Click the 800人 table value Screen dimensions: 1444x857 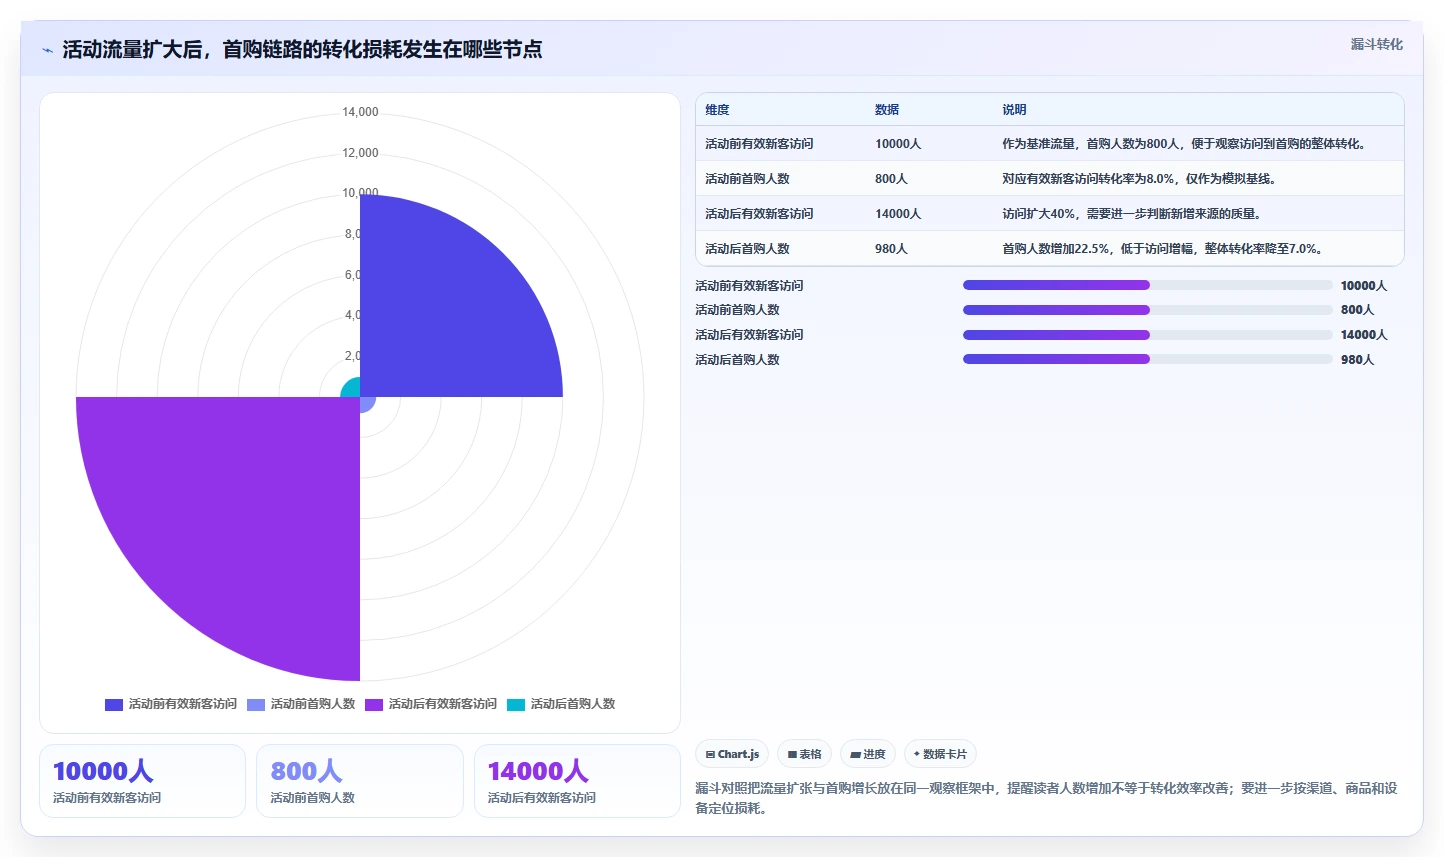pyautogui.click(x=891, y=179)
